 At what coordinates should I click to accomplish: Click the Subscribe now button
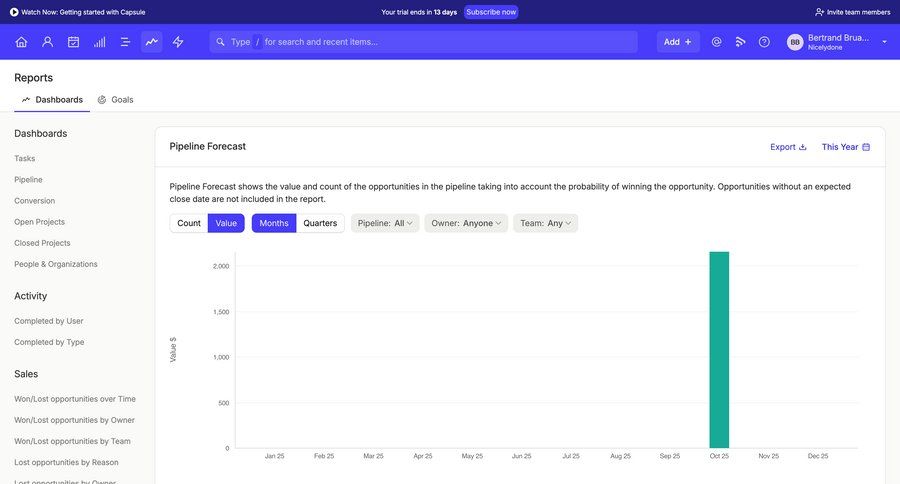coord(491,12)
